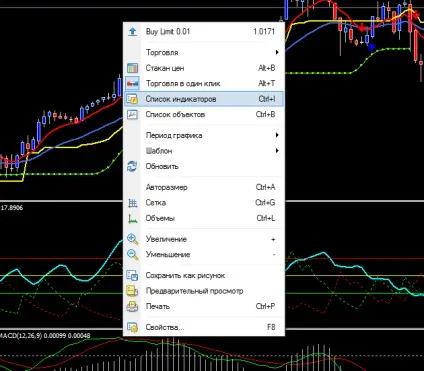The width and height of the screenshot is (424, 371).
Task: Click the one-click trading icon beside Торговля в один клик
Action: (x=132, y=83)
